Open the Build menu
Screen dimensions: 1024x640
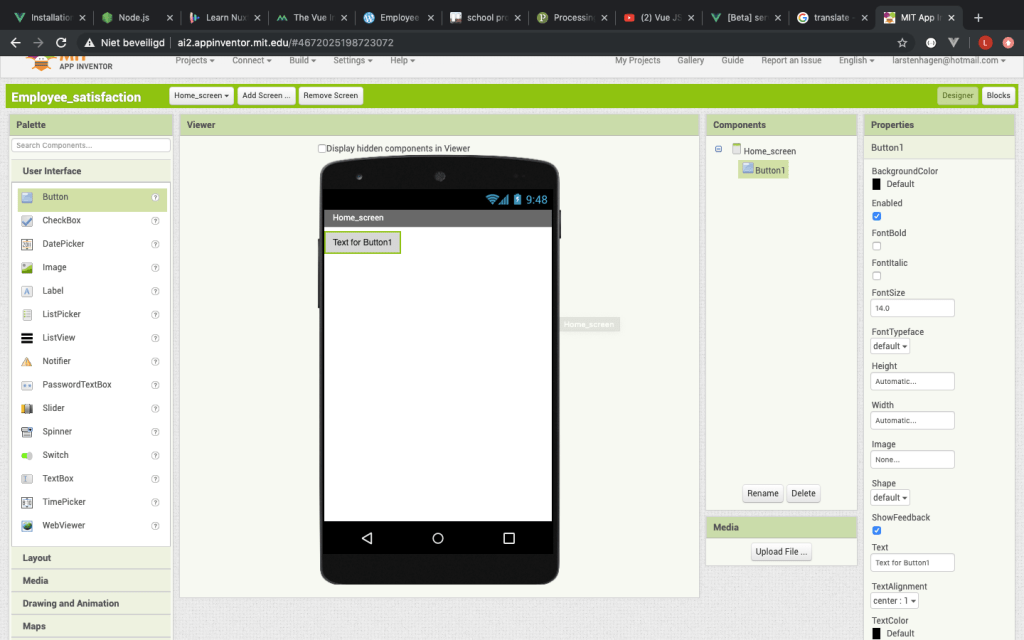click(302, 60)
